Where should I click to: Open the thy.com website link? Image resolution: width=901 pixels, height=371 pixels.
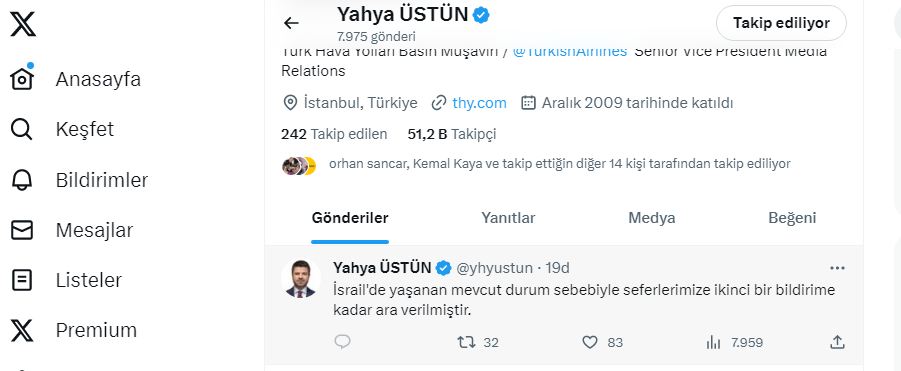[479, 103]
